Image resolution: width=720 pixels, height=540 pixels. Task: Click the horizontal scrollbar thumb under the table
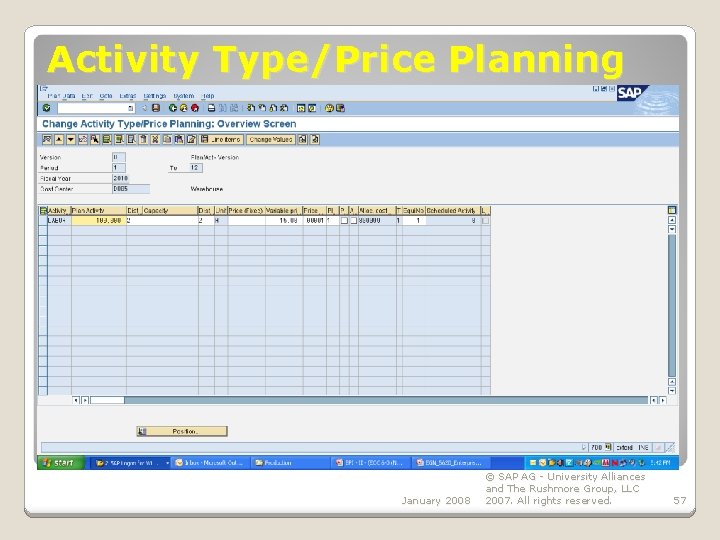coord(107,400)
